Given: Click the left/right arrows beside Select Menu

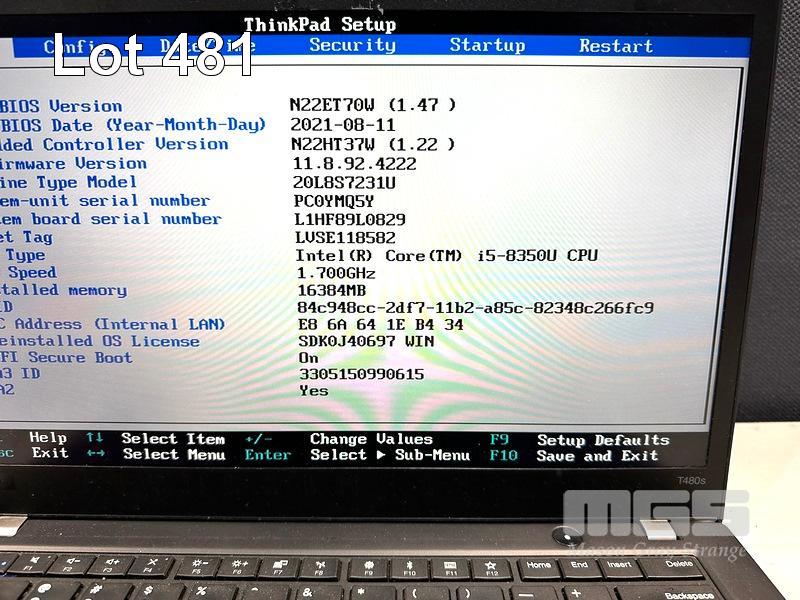Looking at the screenshot, I should click(x=94, y=454).
